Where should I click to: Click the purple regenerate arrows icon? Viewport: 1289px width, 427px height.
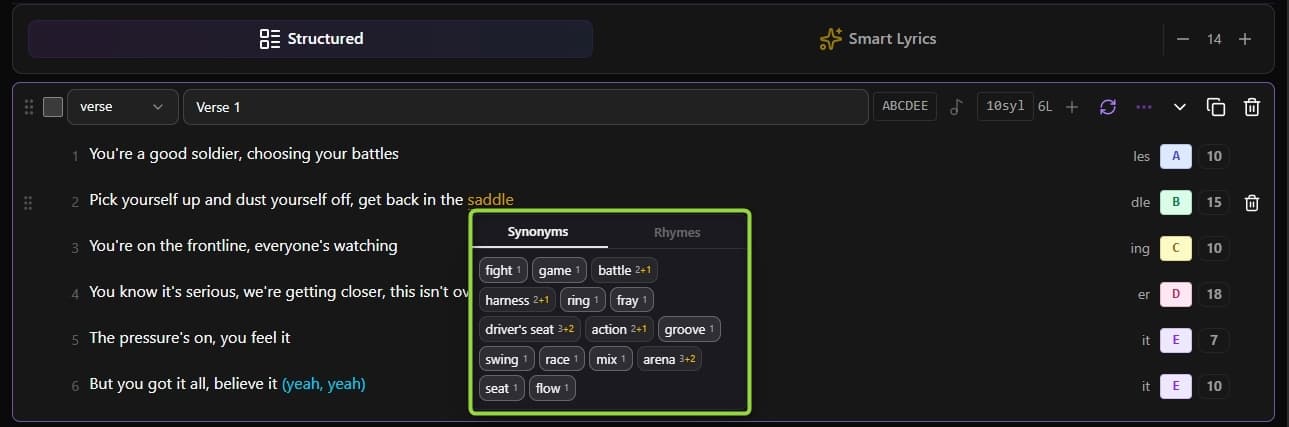coord(1107,107)
